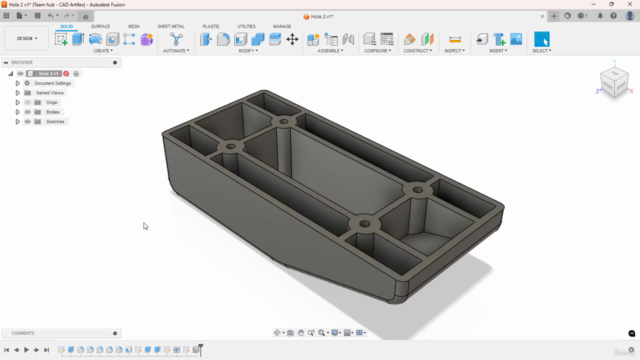
Task: Open the Inspect dropdown menu
Action: tap(455, 51)
